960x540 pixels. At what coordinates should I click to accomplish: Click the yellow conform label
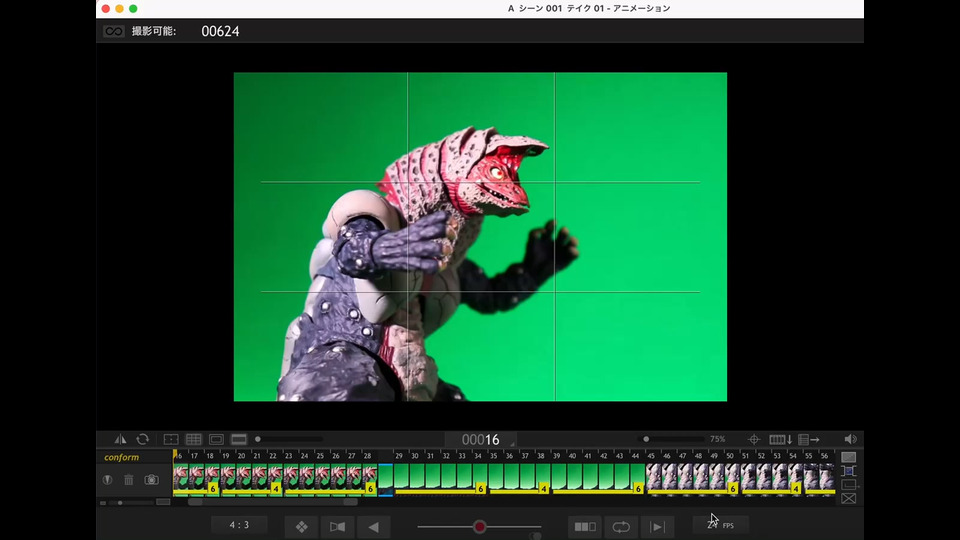coord(121,457)
